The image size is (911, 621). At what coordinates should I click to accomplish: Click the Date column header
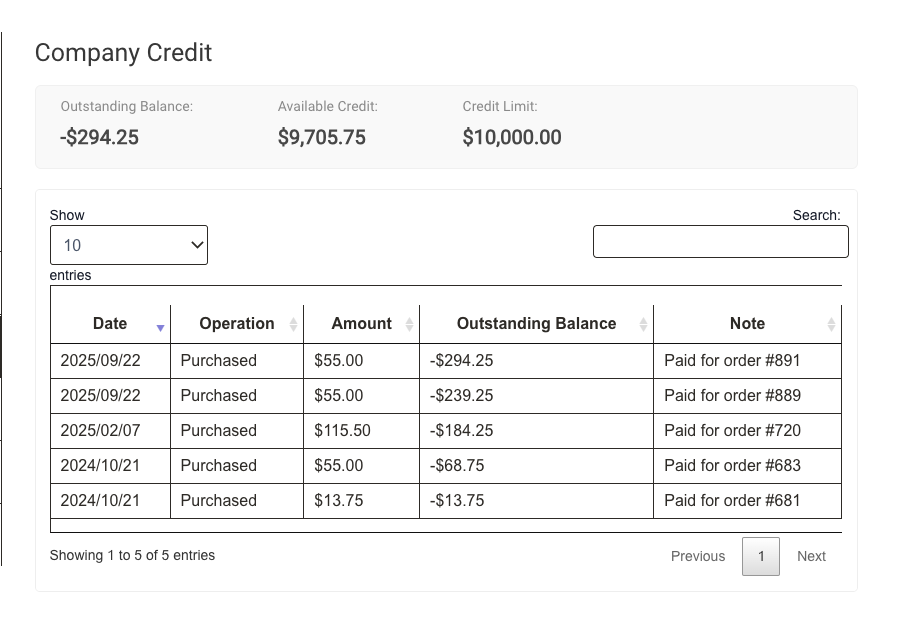[110, 324]
